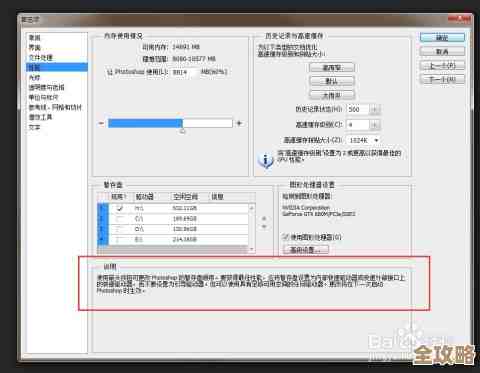Select 增效工具 in the category list
Viewport: 480px width, 373px height.
point(40,117)
